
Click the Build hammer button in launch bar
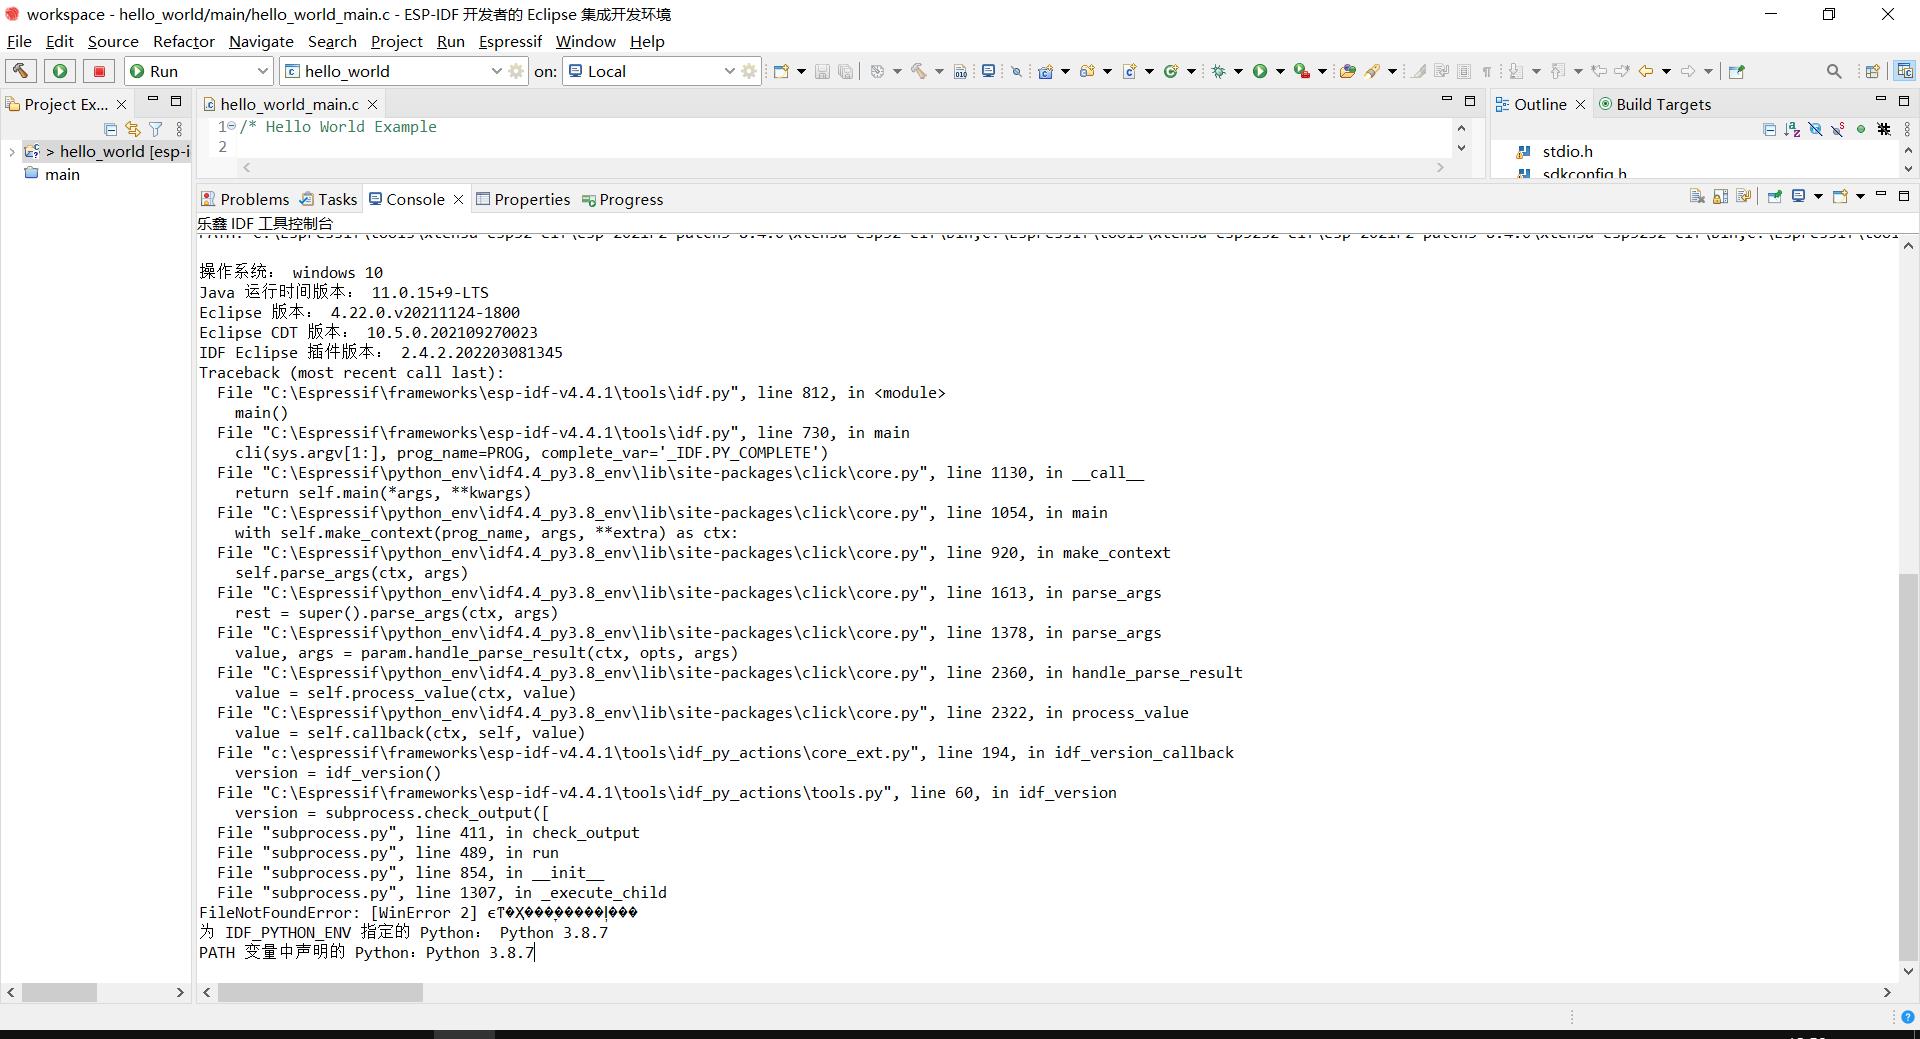point(21,71)
